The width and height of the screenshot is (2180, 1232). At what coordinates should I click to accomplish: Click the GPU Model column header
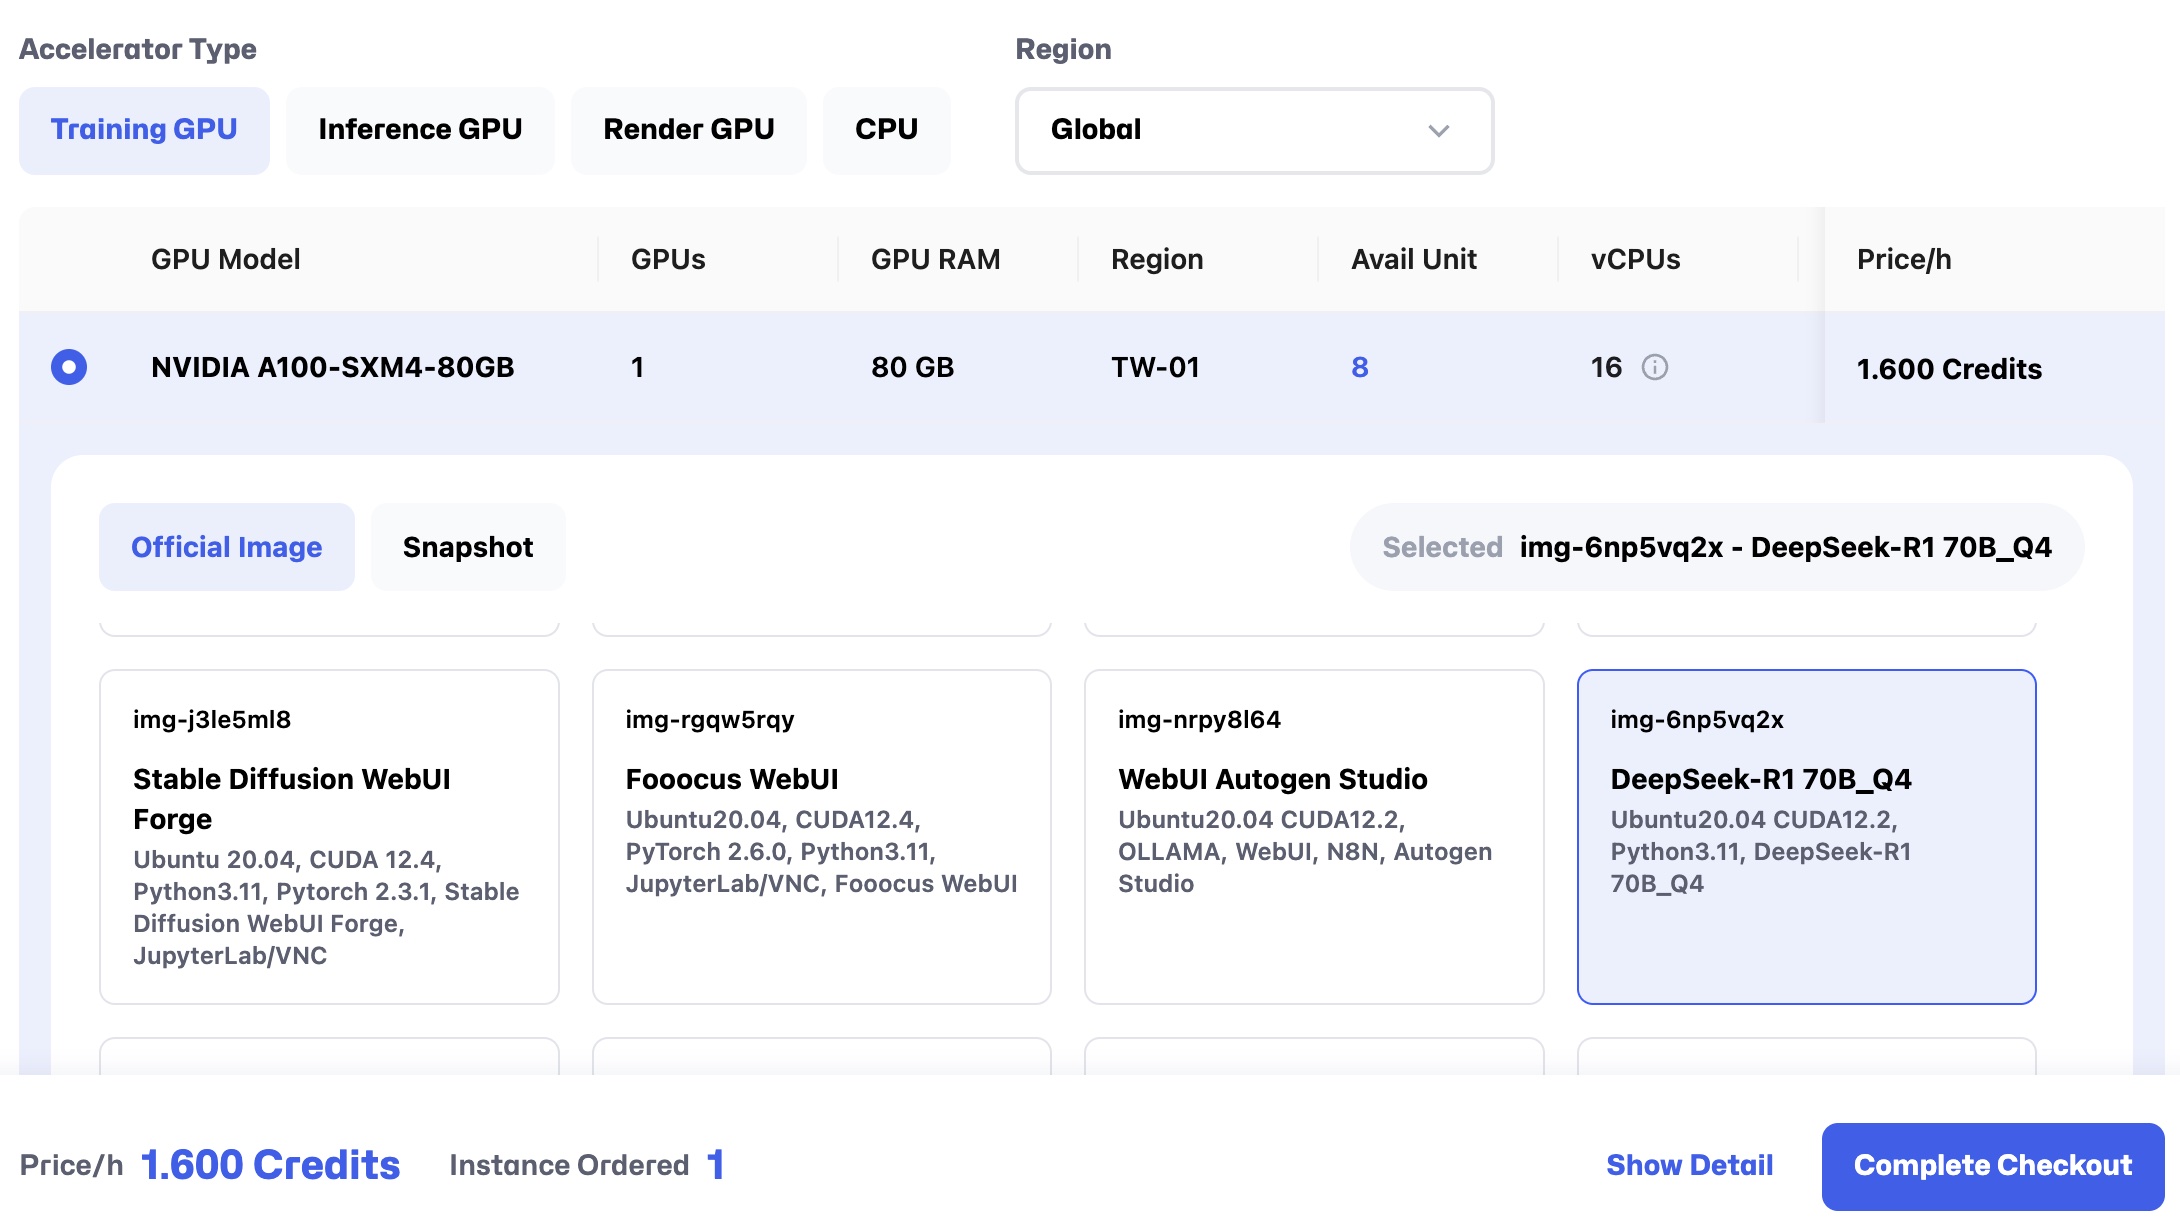click(225, 259)
